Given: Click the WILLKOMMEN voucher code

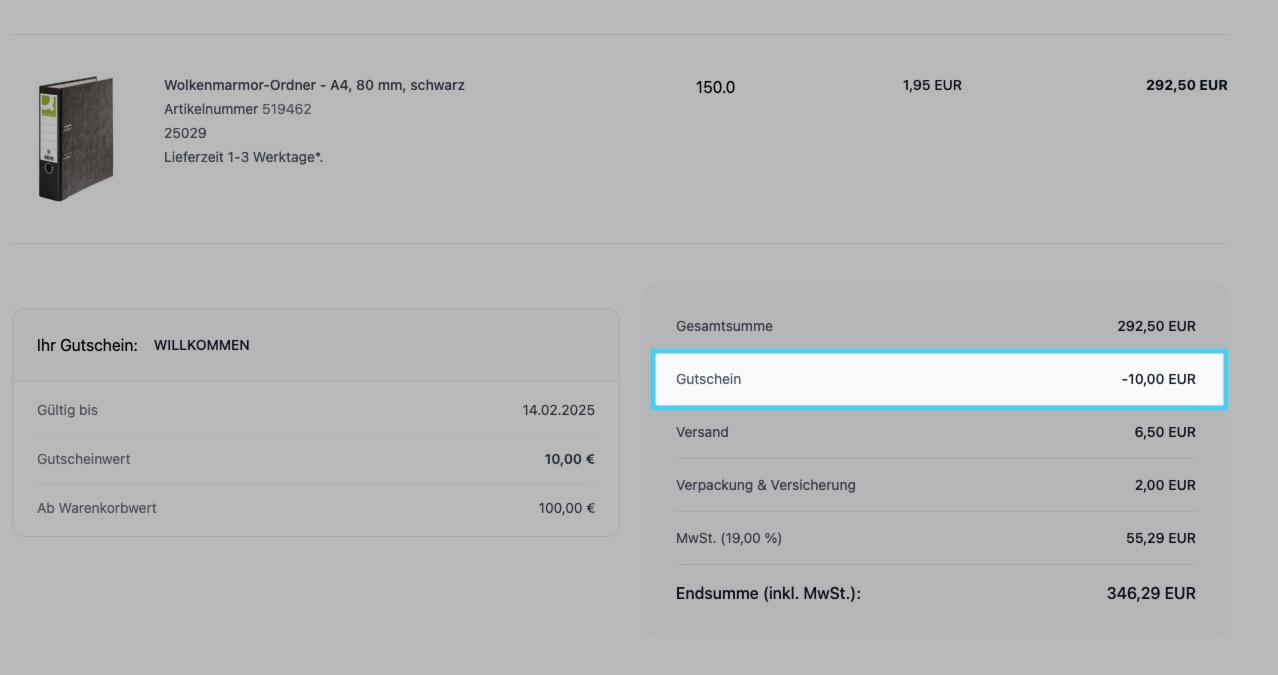Looking at the screenshot, I should point(201,345).
